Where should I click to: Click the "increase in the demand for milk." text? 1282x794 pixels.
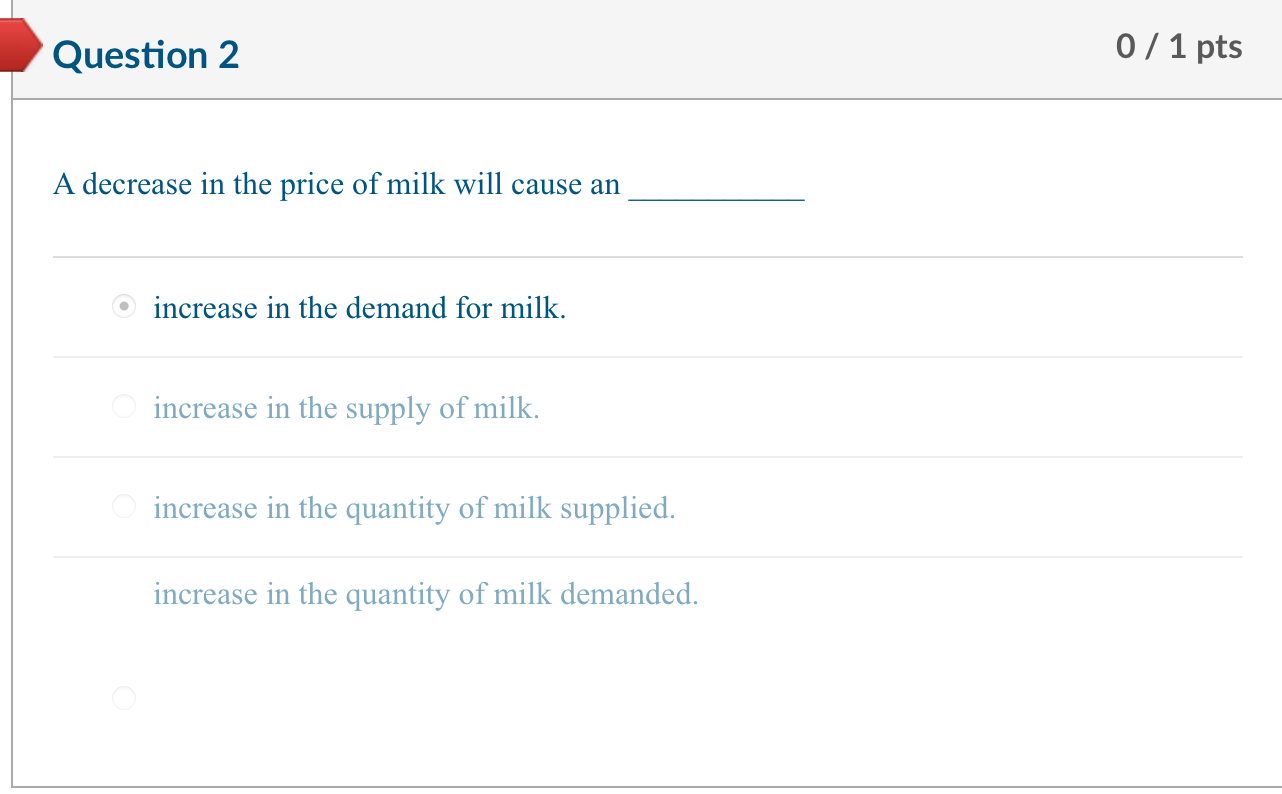[x=359, y=308]
